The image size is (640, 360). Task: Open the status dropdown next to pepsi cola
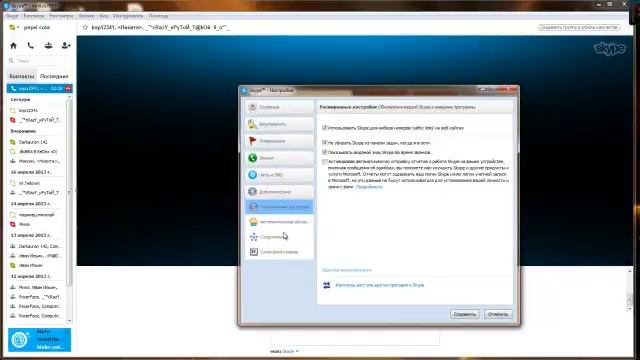14,27
